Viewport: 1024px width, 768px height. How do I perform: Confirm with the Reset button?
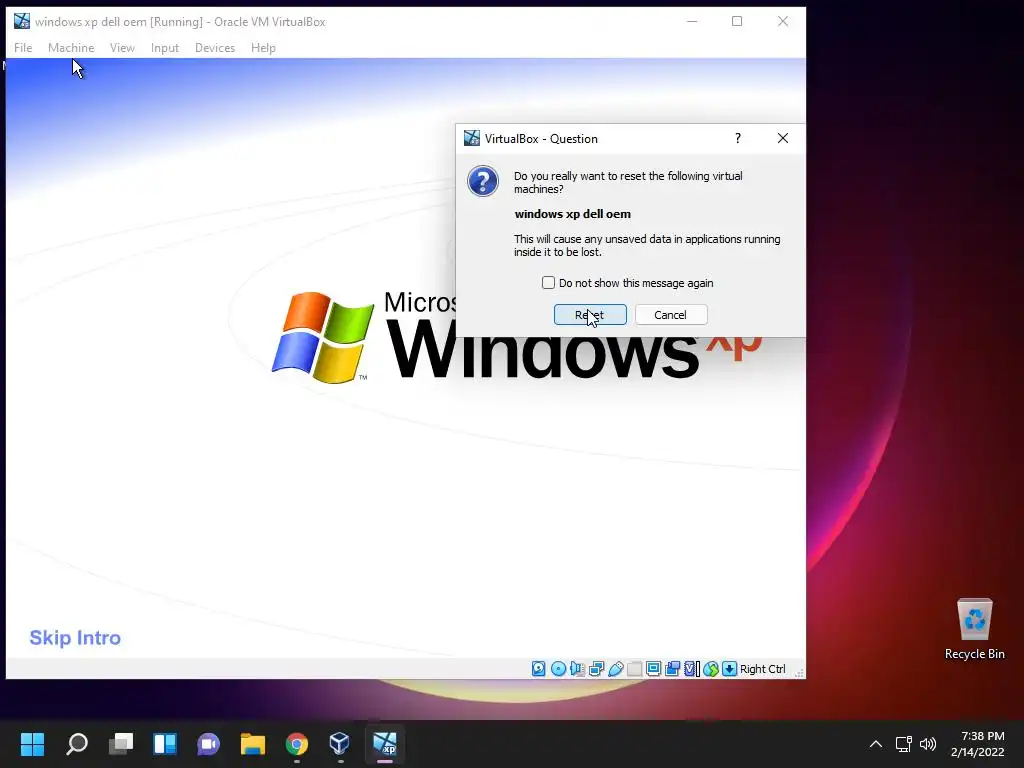(590, 315)
